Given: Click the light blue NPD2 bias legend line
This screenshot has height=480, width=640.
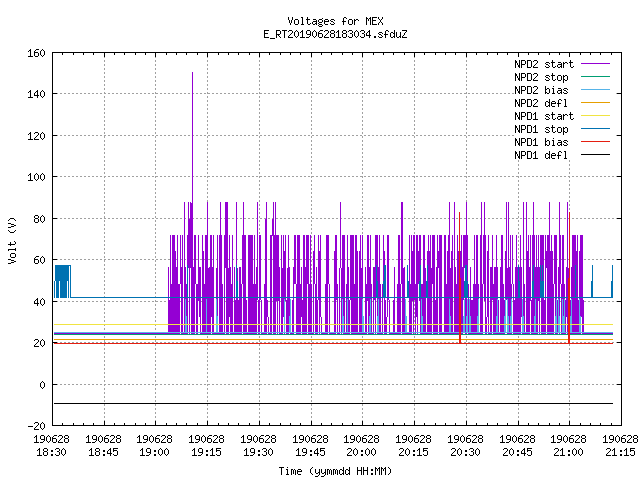Looking at the screenshot, I should (595, 90).
